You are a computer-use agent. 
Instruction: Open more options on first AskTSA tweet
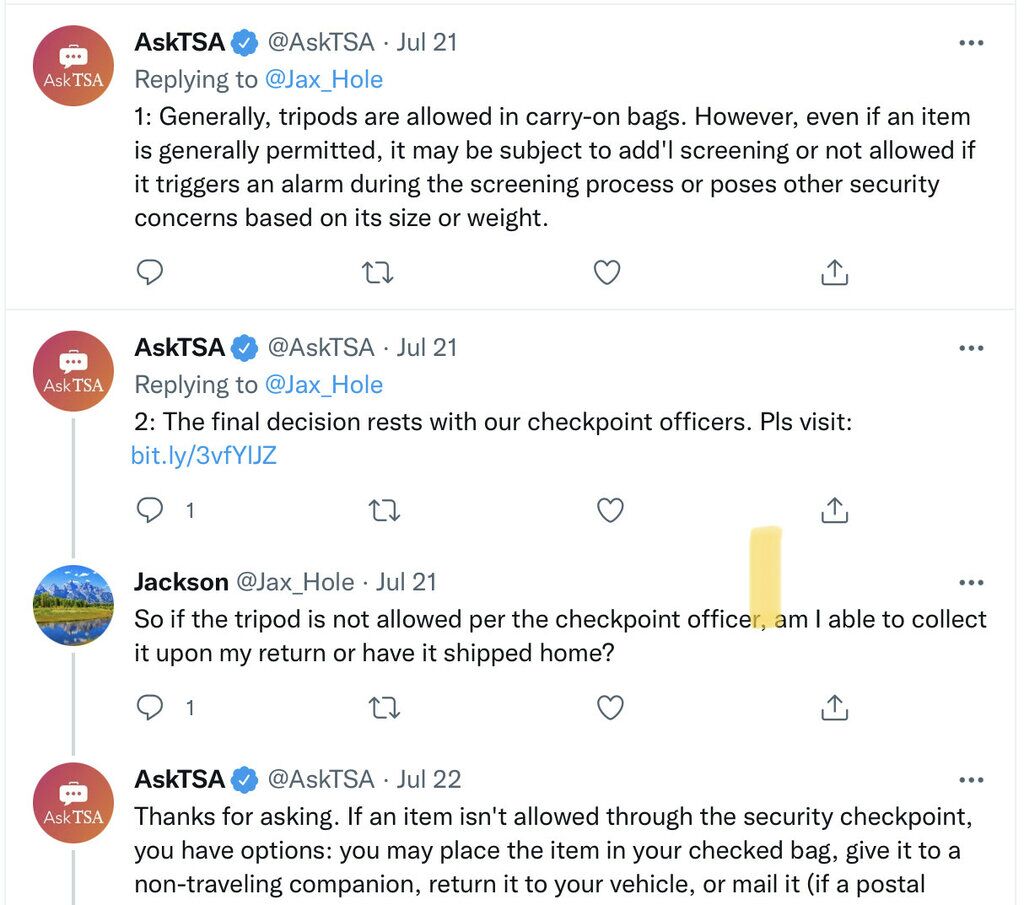point(971,43)
